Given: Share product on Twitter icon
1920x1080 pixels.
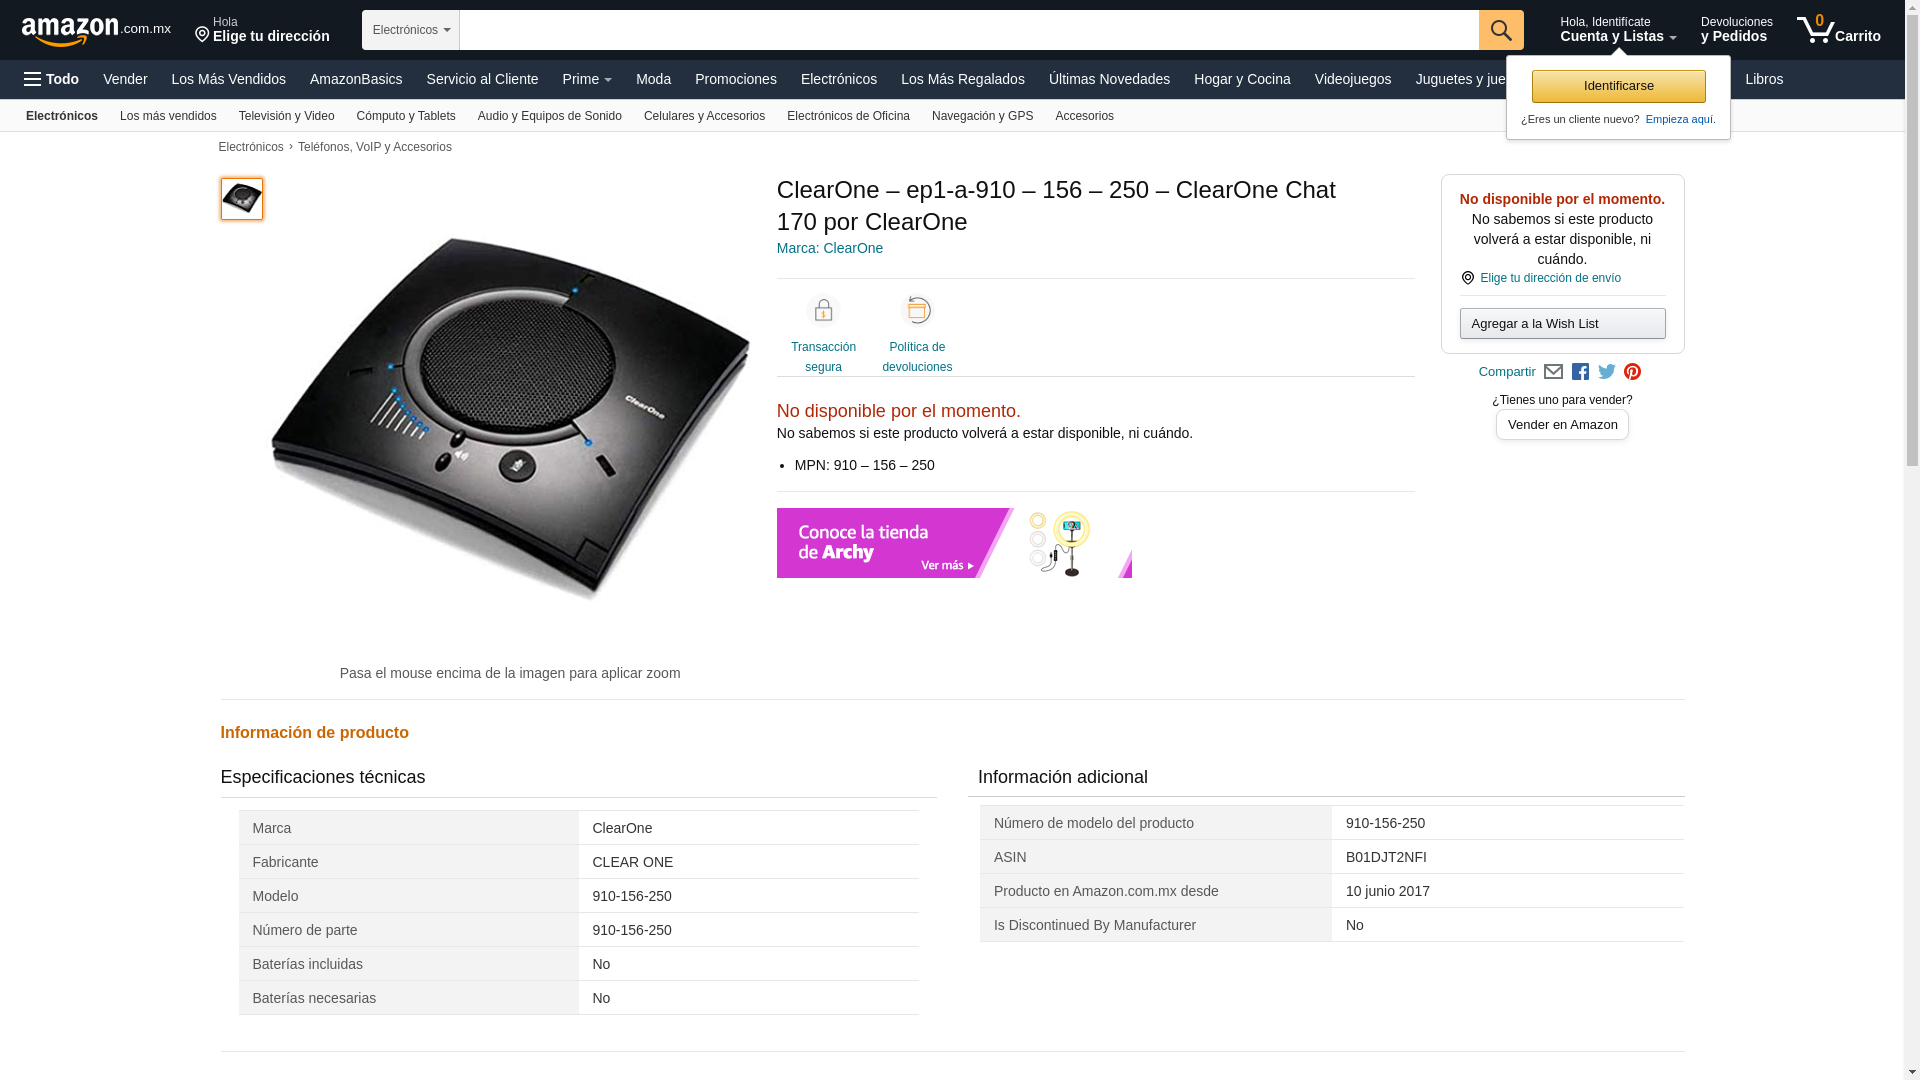Looking at the screenshot, I should click(1606, 372).
